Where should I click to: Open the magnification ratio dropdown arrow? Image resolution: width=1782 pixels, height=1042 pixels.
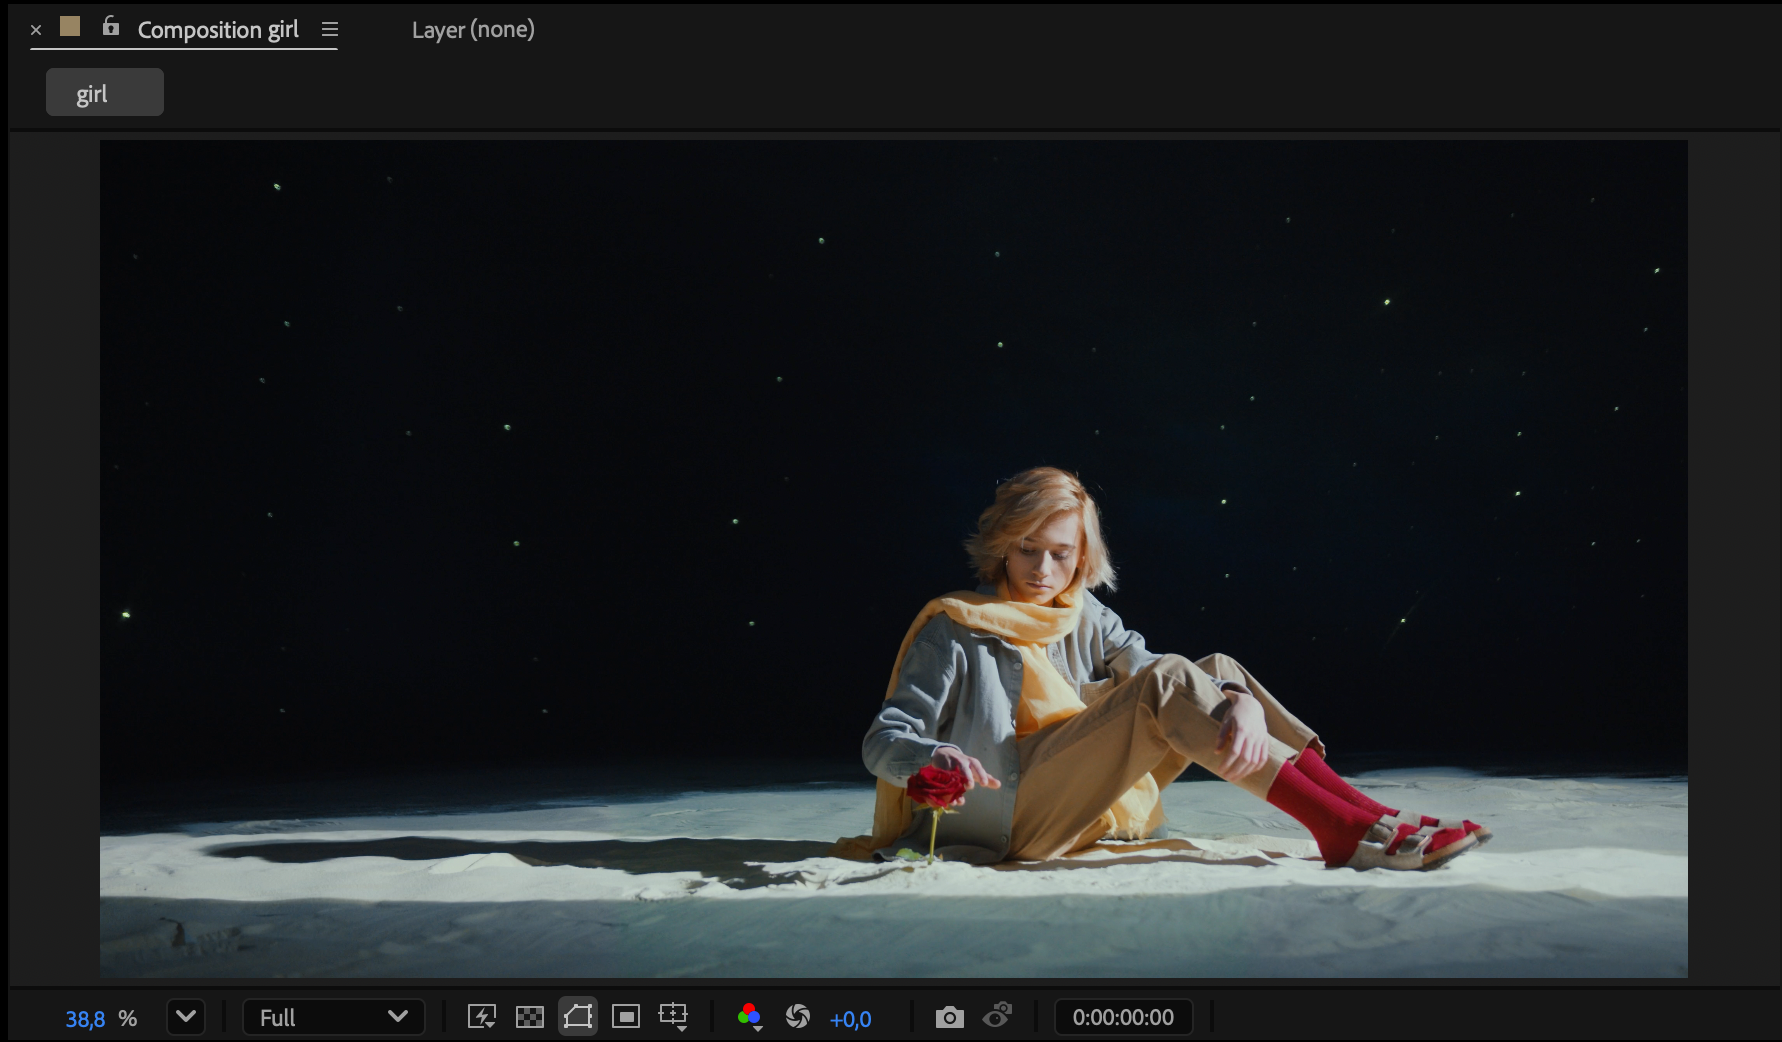[x=186, y=1017]
